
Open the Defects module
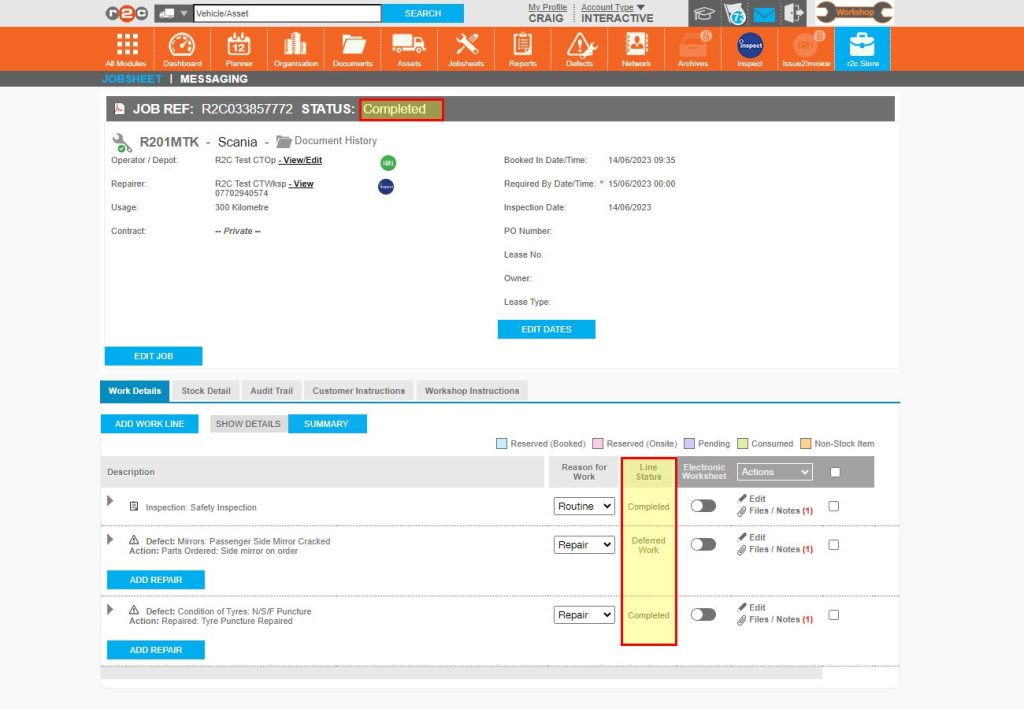[580, 47]
